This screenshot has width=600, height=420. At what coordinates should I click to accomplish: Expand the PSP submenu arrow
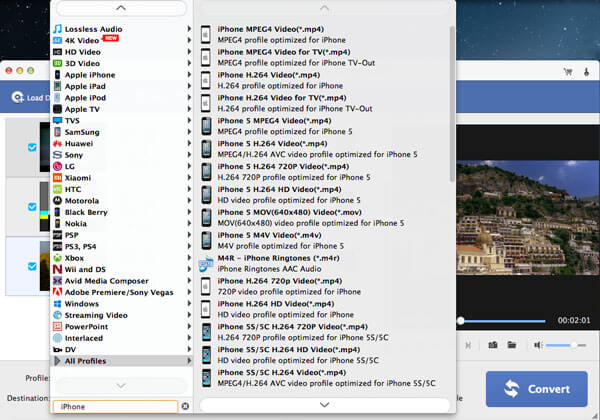pos(189,235)
